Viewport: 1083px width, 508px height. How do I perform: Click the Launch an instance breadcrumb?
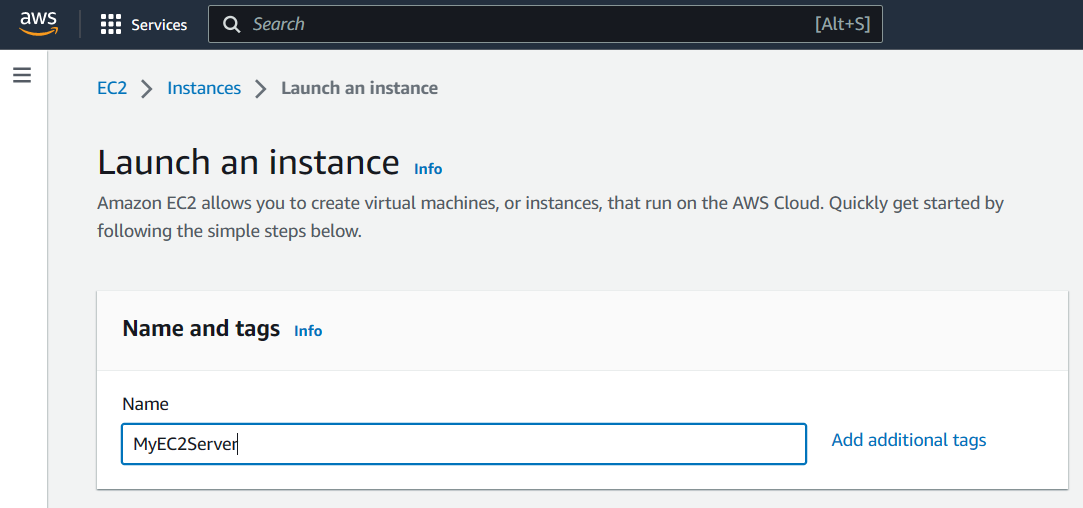359,88
